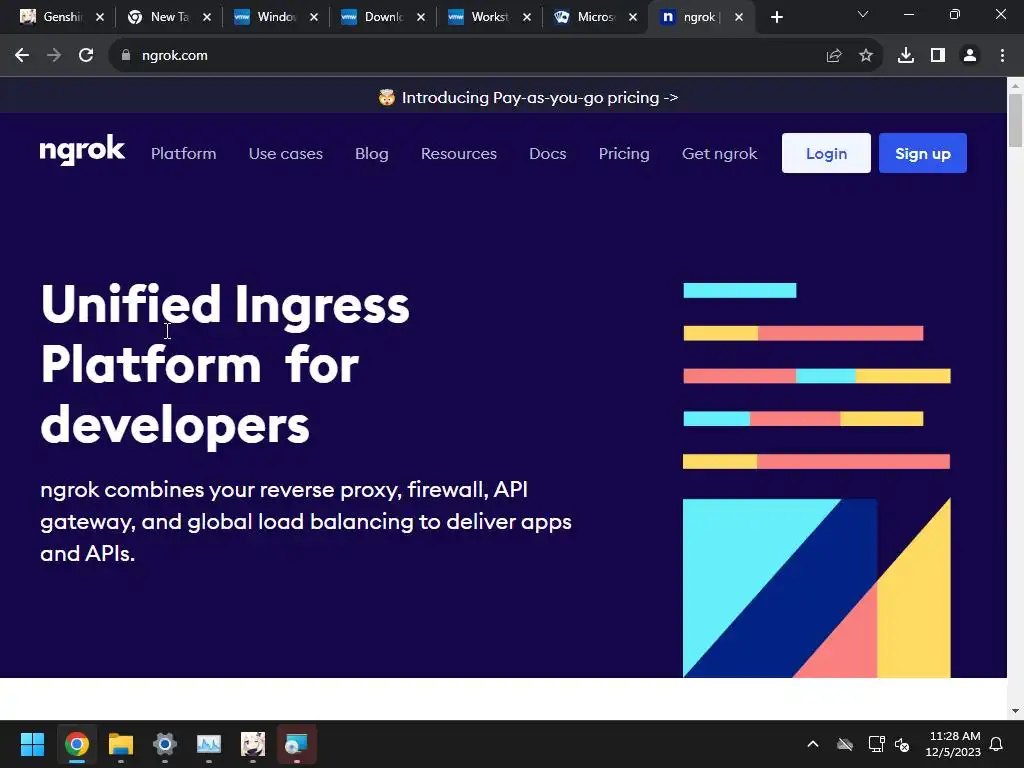Reload the ngrok page
This screenshot has height=768, width=1024.
(86, 56)
